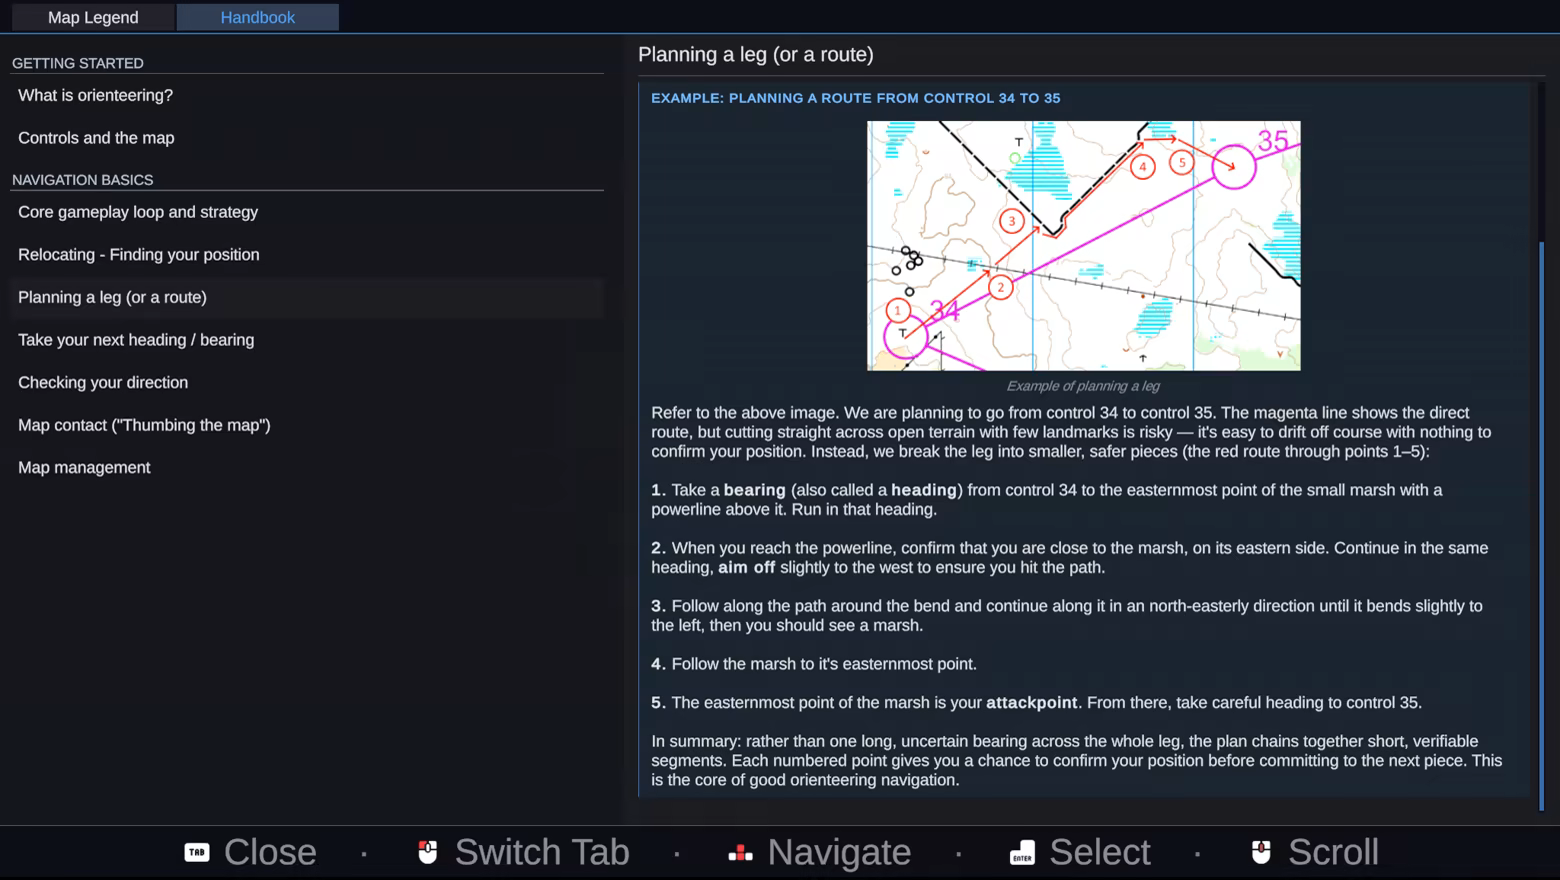Select "Planning a leg (or a route)" entry
This screenshot has height=880, width=1560.
pyautogui.click(x=112, y=297)
